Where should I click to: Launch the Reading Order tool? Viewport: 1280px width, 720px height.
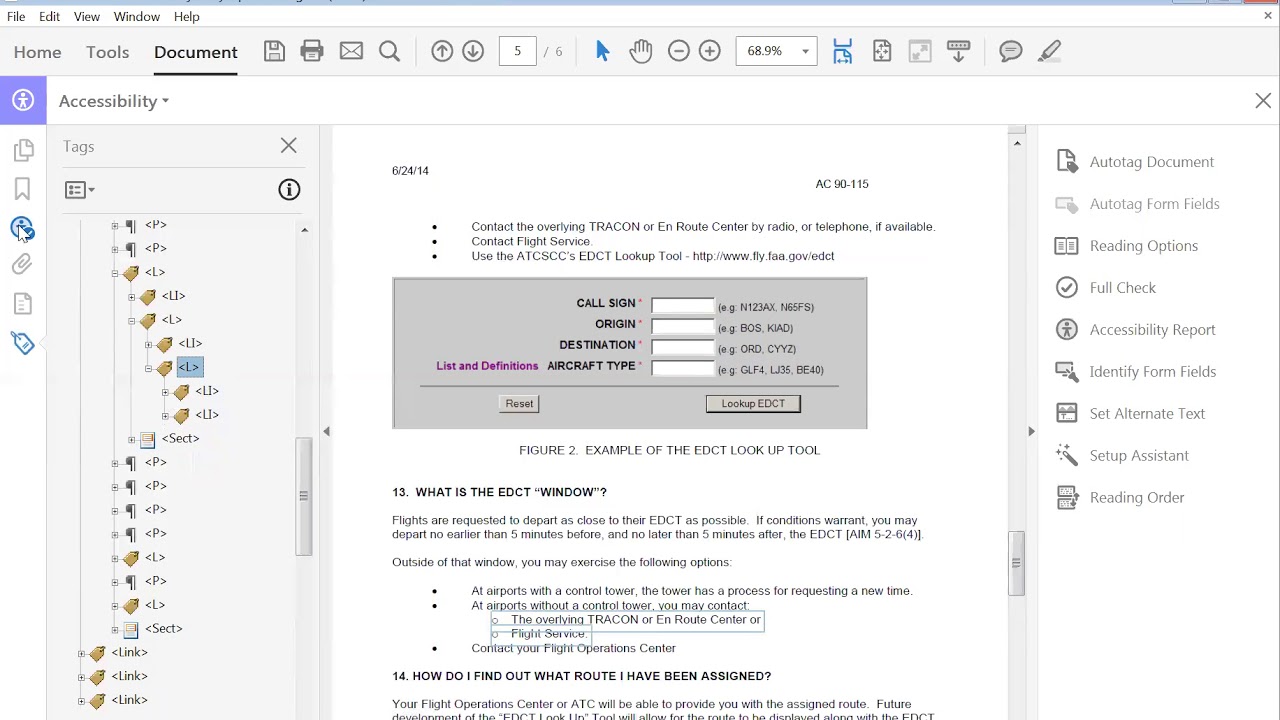[x=1120, y=498]
